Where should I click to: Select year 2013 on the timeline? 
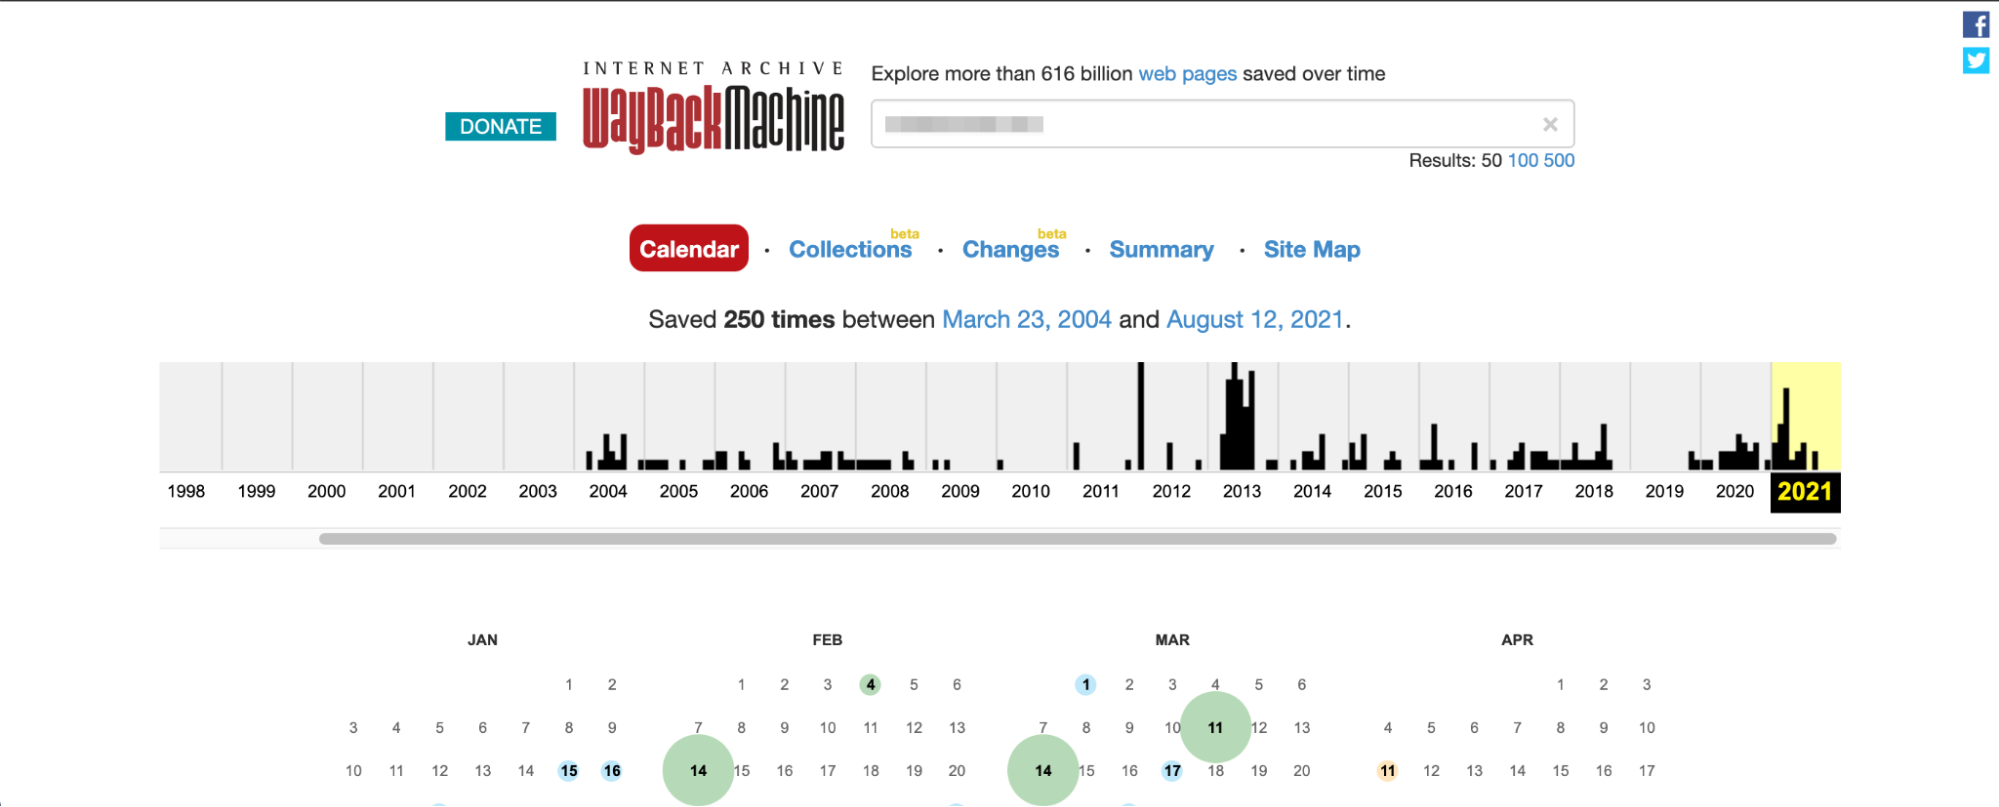pyautogui.click(x=1242, y=491)
